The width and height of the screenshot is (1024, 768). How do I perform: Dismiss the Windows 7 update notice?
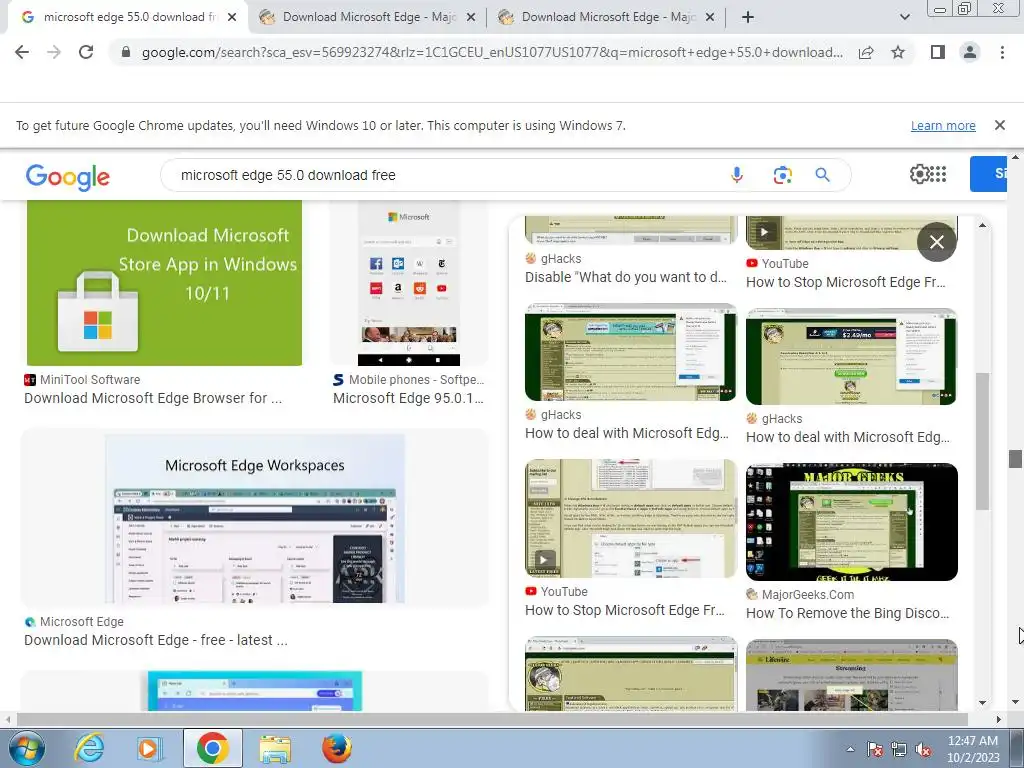click(x=1000, y=125)
